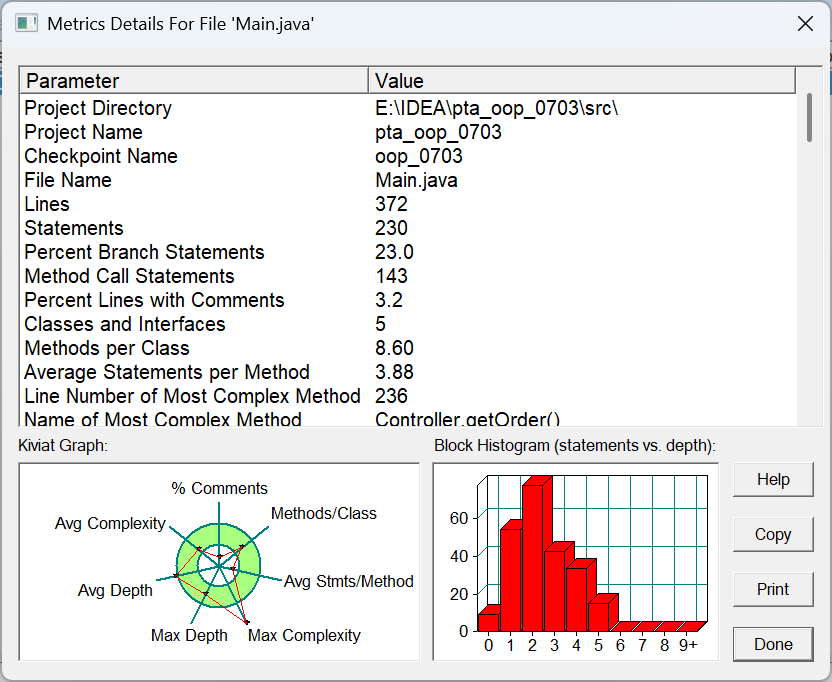Select the Project Name row label
The width and height of the screenshot is (832, 682).
tap(83, 132)
